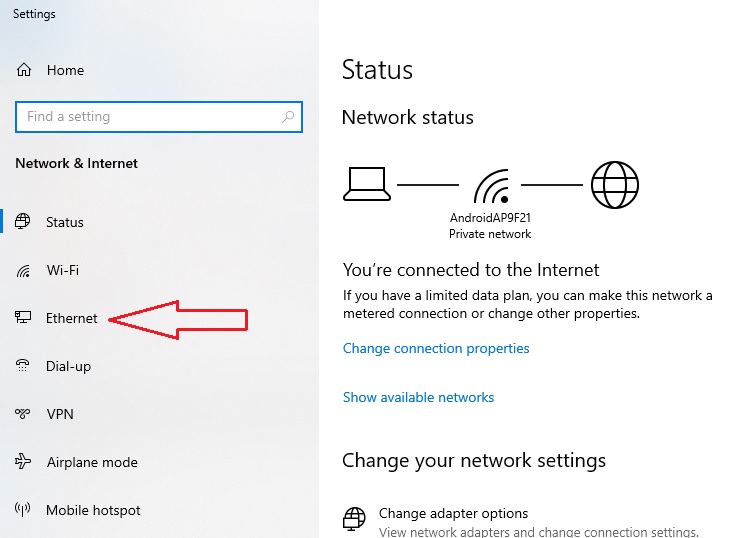Open Change connection properties link
753x538 pixels.
(436, 348)
